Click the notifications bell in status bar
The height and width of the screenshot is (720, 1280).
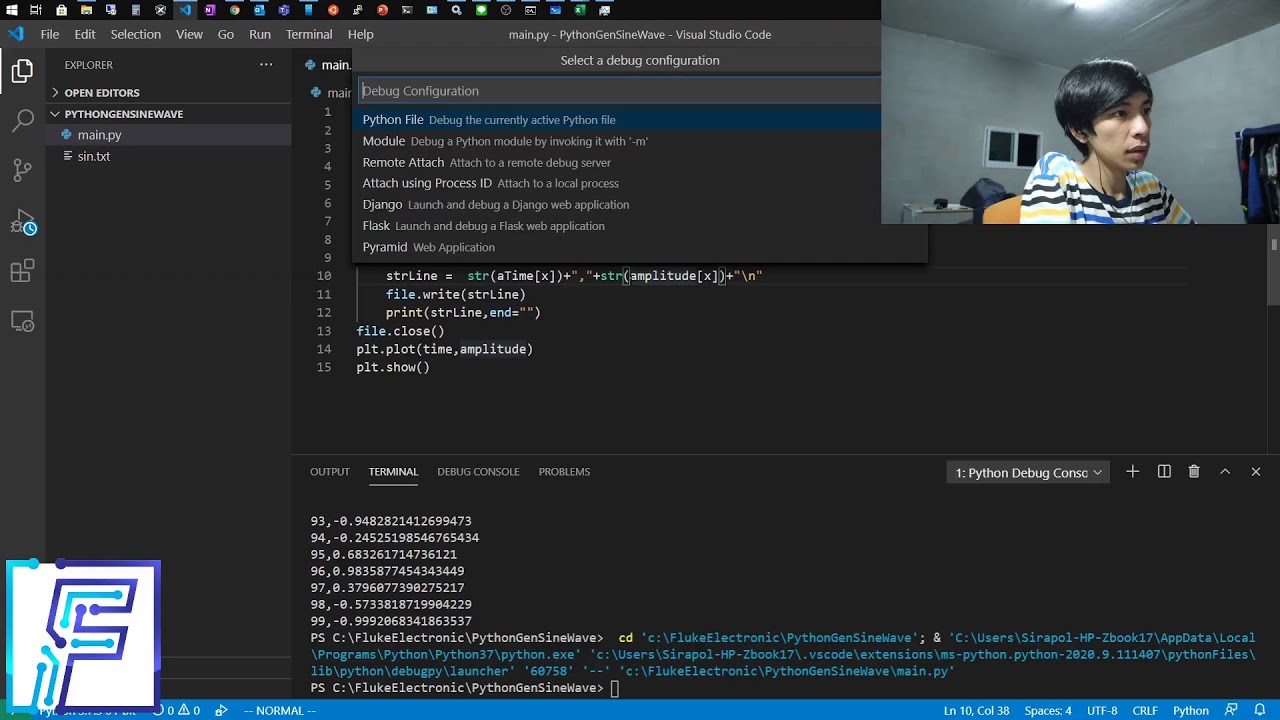point(1260,711)
